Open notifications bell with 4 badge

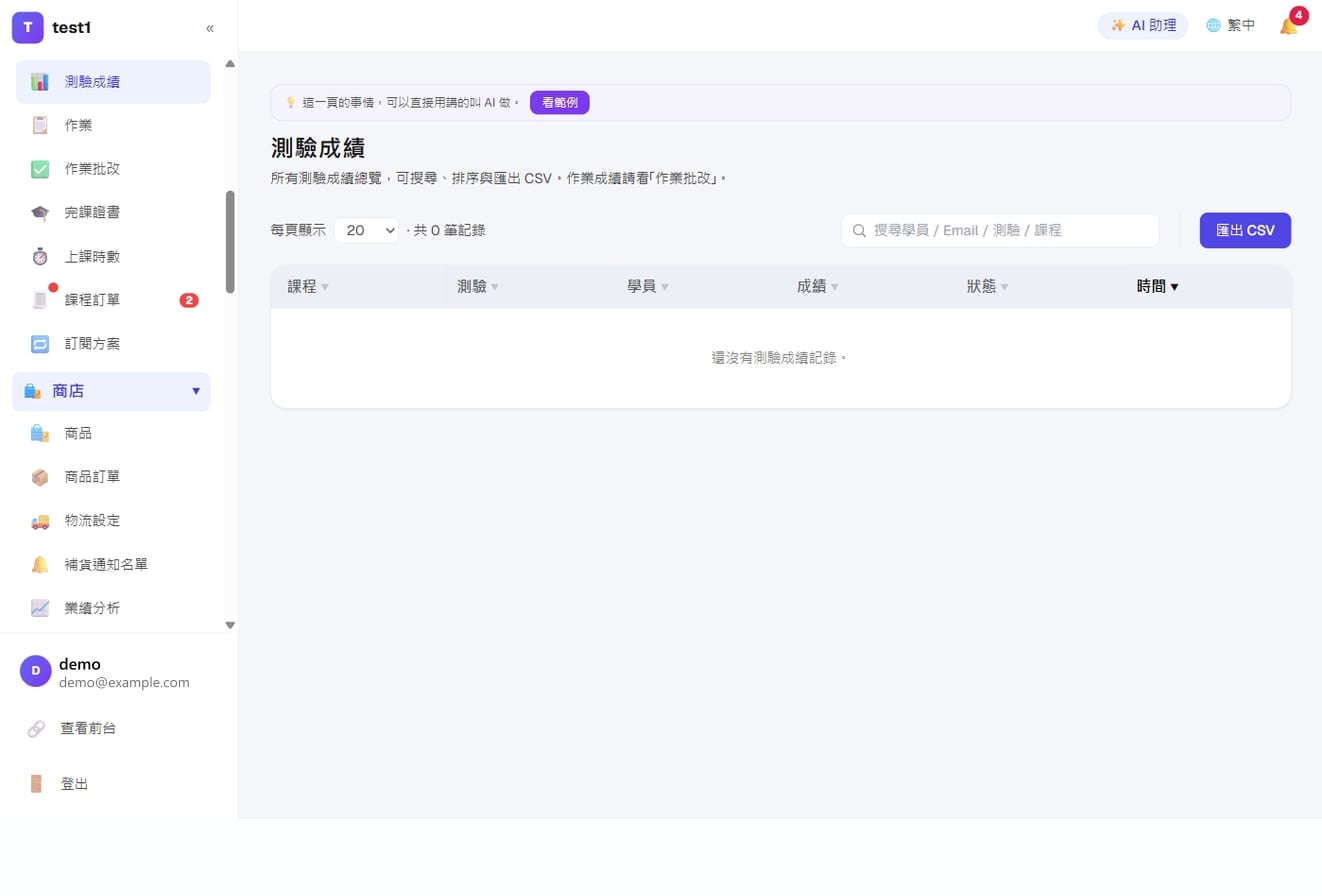(x=1290, y=24)
